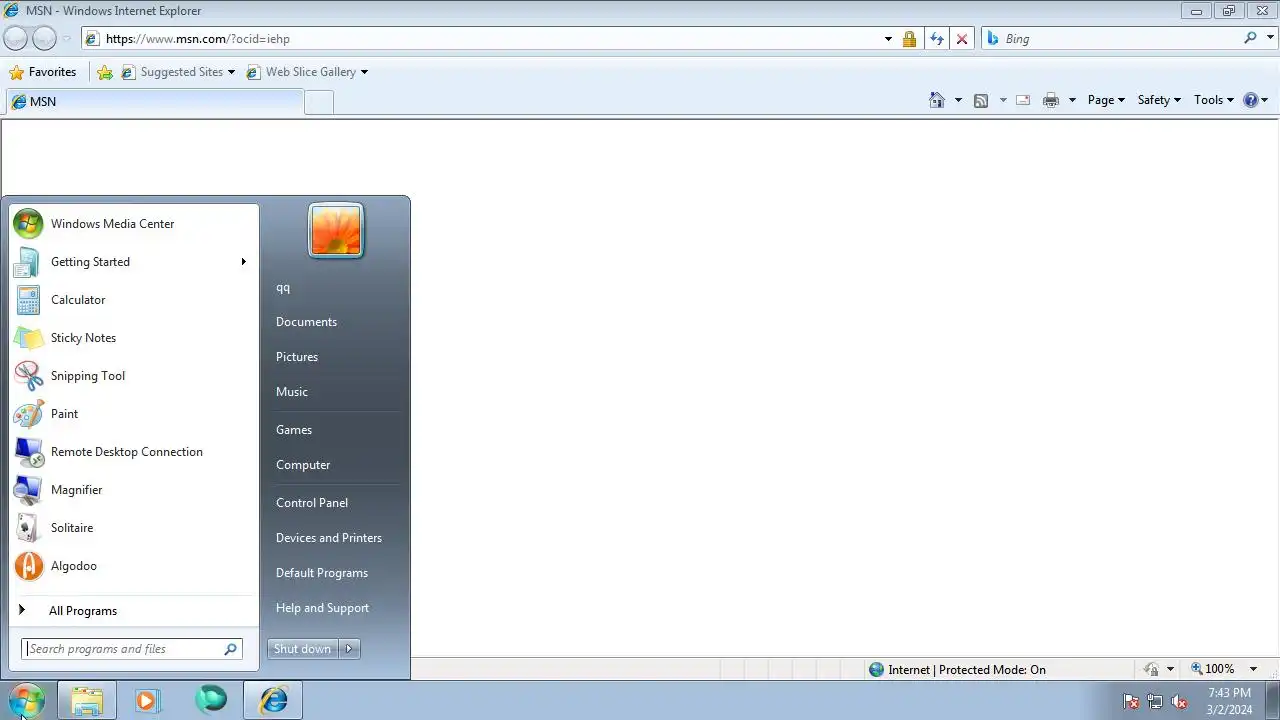Open Shut down options arrow
The image size is (1280, 720).
point(350,649)
